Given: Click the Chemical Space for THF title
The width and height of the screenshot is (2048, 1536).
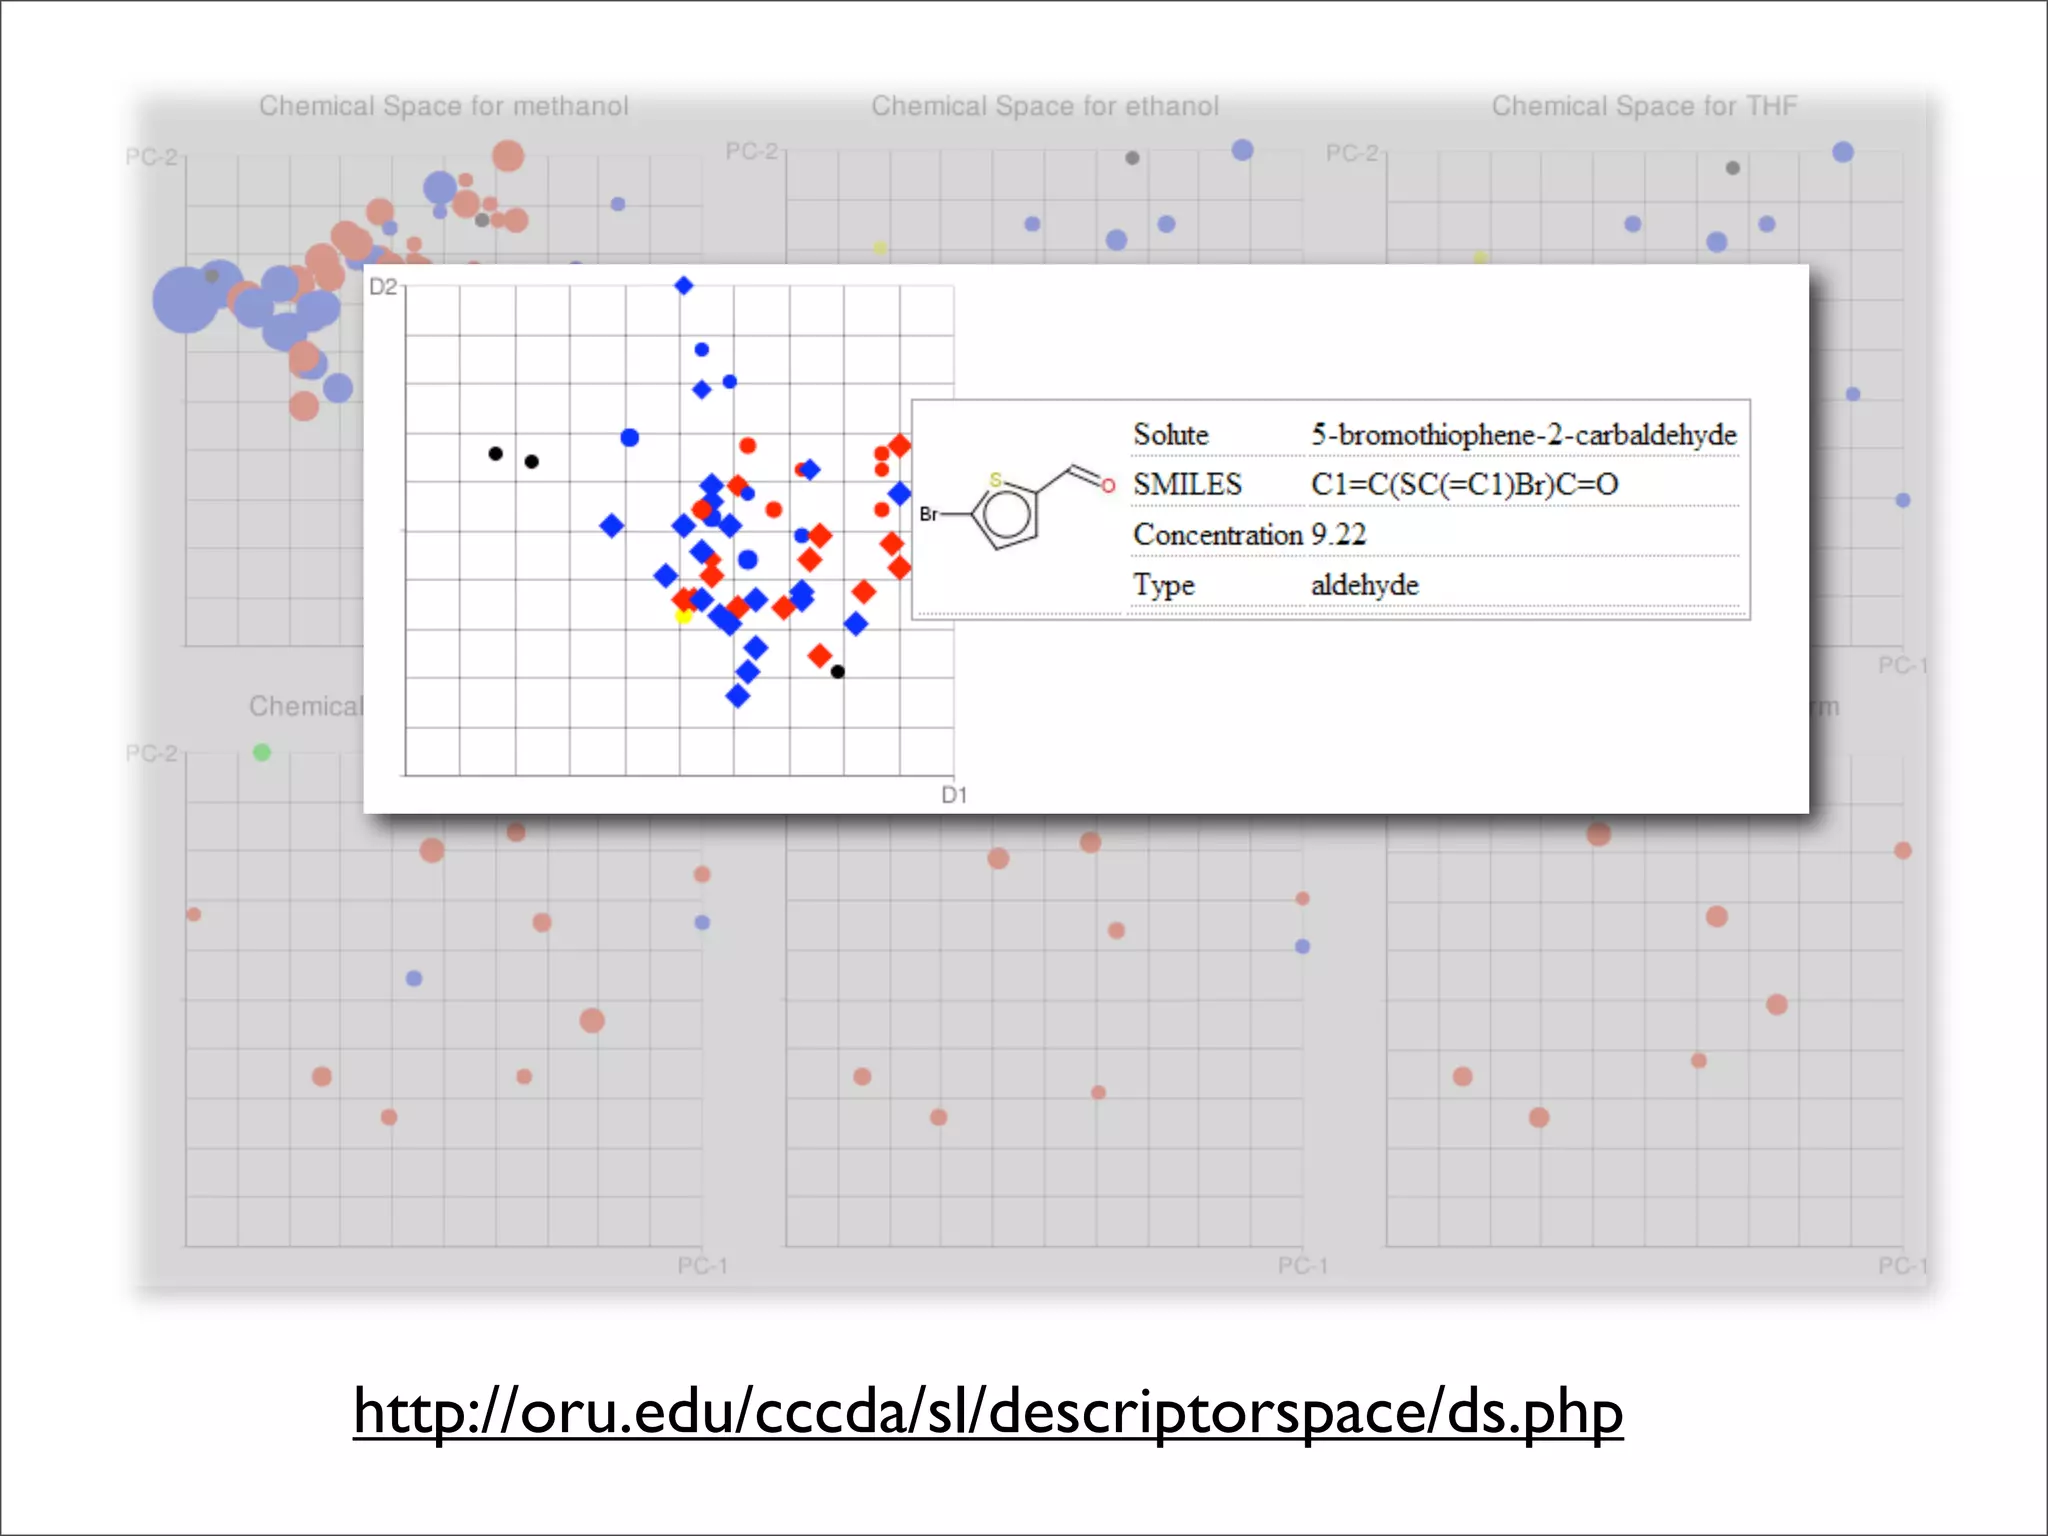Looking at the screenshot, I should [x=1644, y=106].
